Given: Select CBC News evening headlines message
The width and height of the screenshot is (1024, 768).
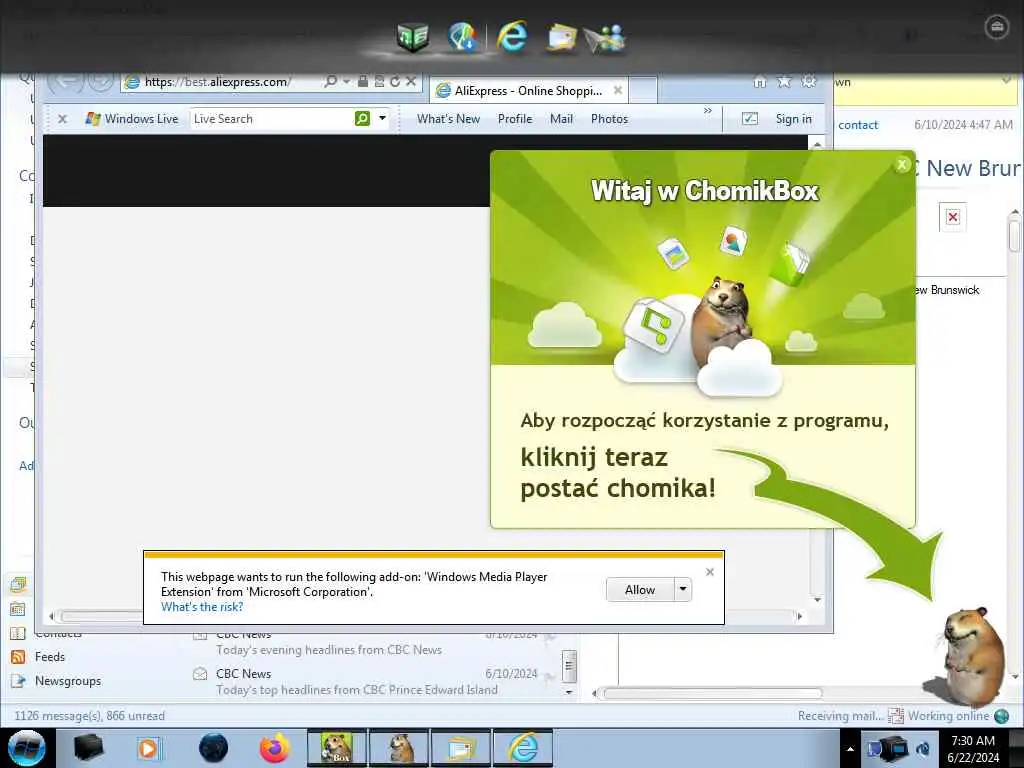Looking at the screenshot, I should tap(376, 642).
